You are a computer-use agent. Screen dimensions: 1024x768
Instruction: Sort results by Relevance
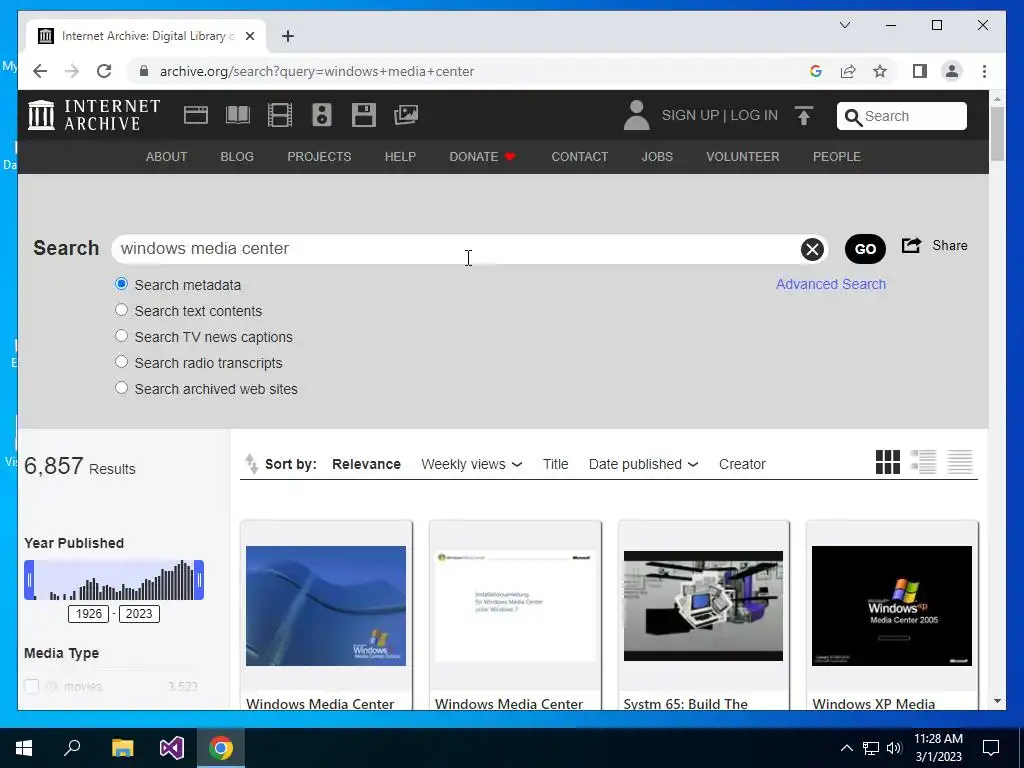tap(366, 464)
